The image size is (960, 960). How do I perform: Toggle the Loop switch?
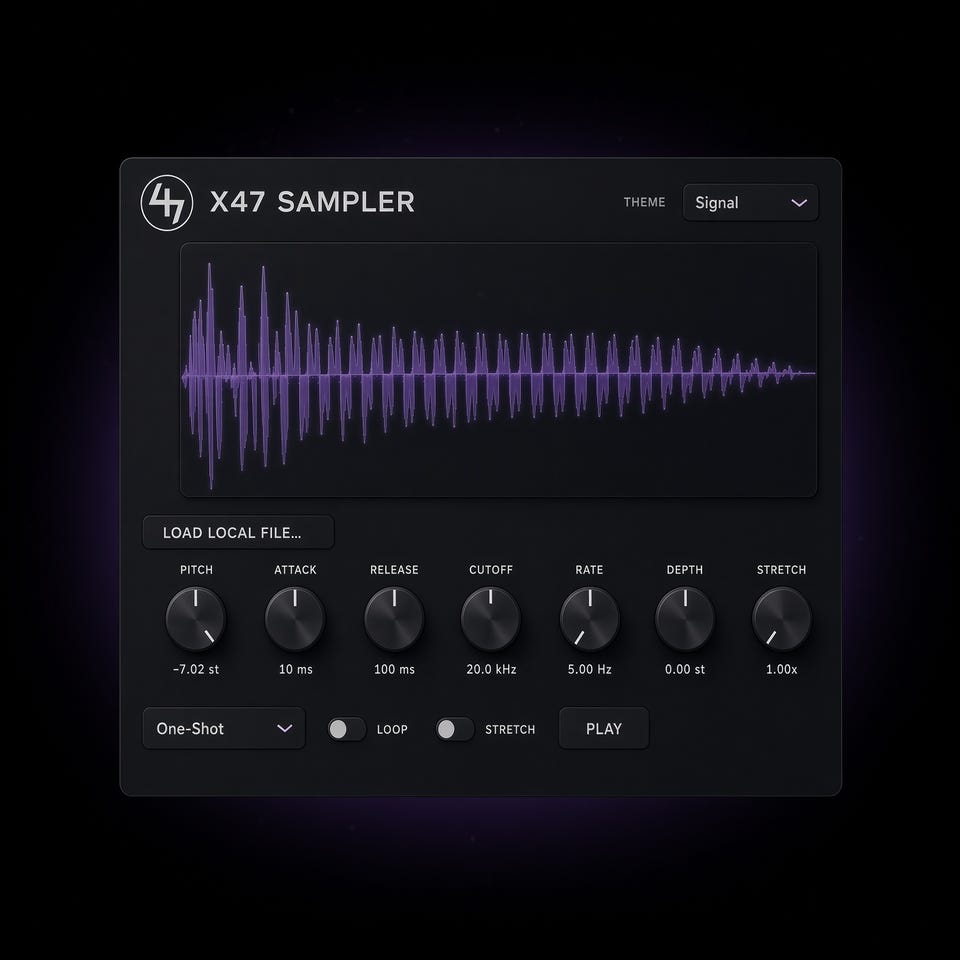point(347,729)
